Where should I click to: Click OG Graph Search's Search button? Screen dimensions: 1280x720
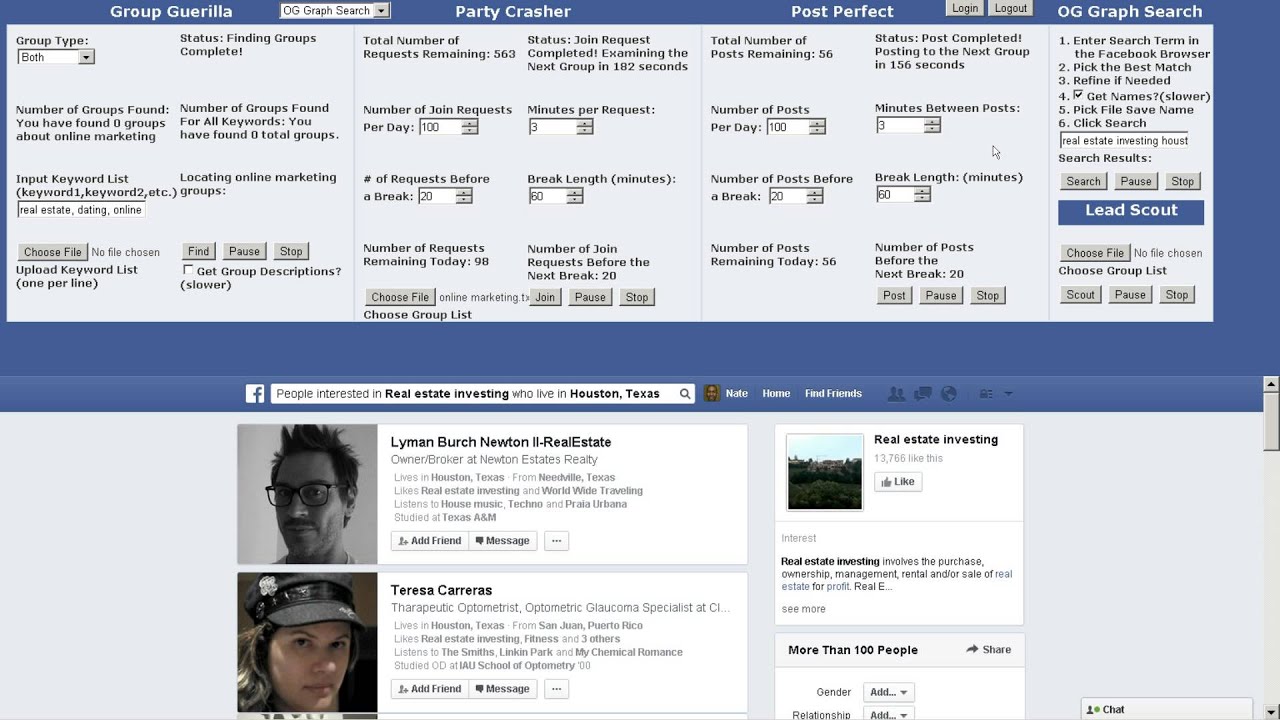pyautogui.click(x=1083, y=182)
